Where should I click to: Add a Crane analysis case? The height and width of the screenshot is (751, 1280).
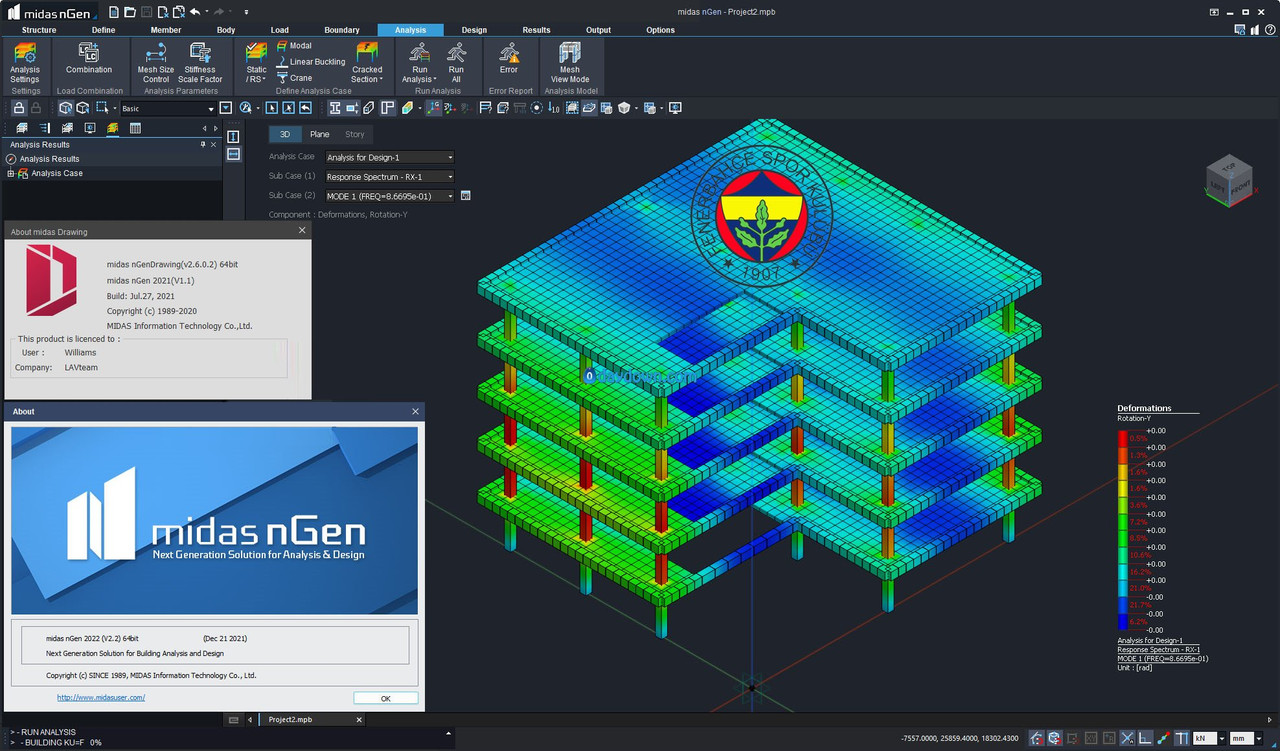[294, 78]
